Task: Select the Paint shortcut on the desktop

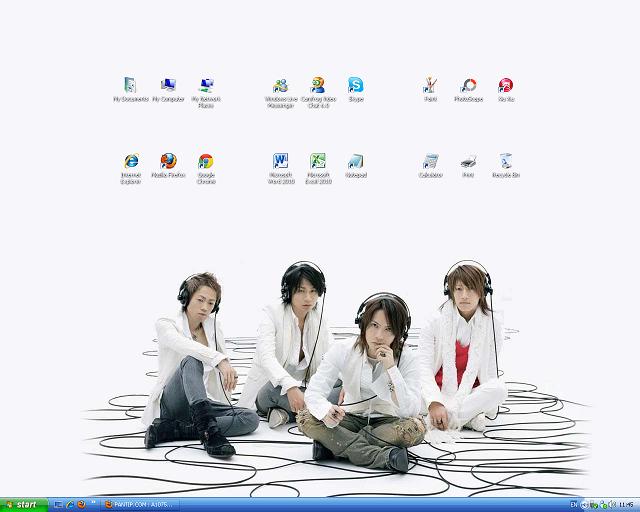Action: (x=430, y=90)
